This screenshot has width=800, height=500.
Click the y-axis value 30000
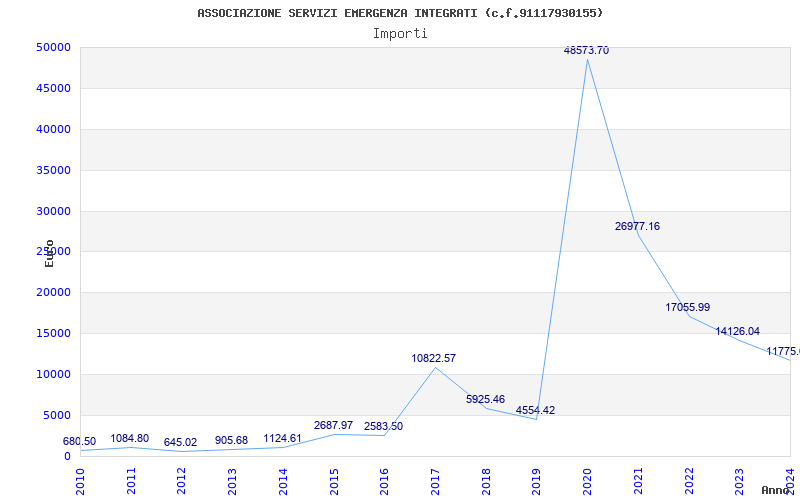[54, 211]
